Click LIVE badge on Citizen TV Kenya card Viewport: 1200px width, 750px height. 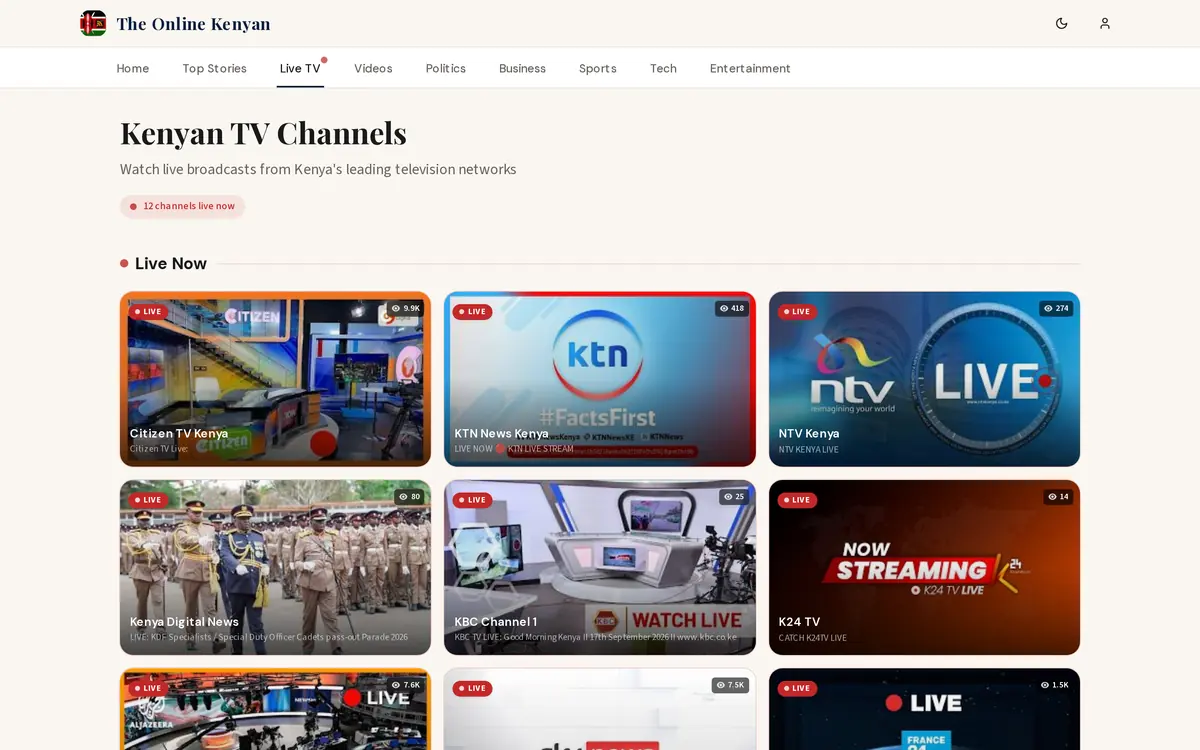click(148, 312)
